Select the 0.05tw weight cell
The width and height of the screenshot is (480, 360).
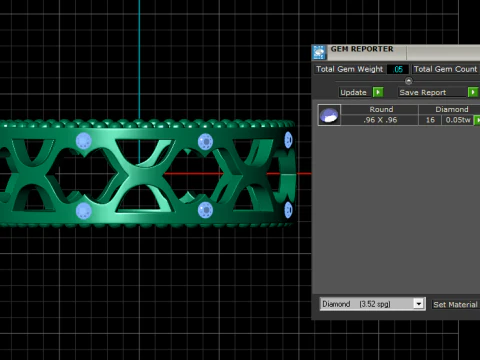458,120
